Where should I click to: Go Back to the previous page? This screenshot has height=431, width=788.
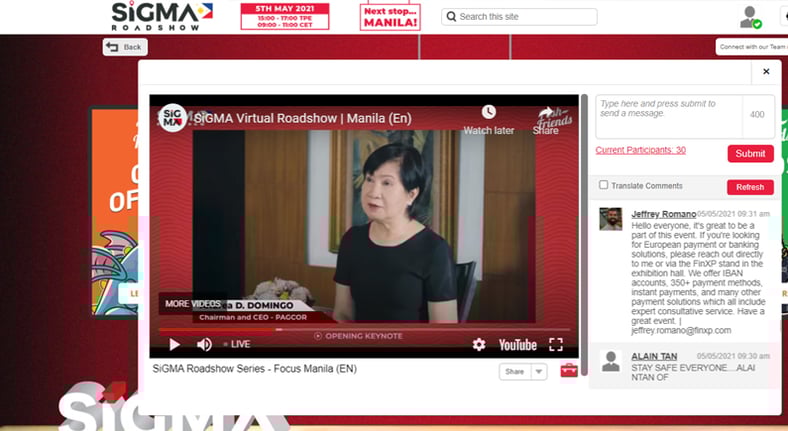coord(125,47)
